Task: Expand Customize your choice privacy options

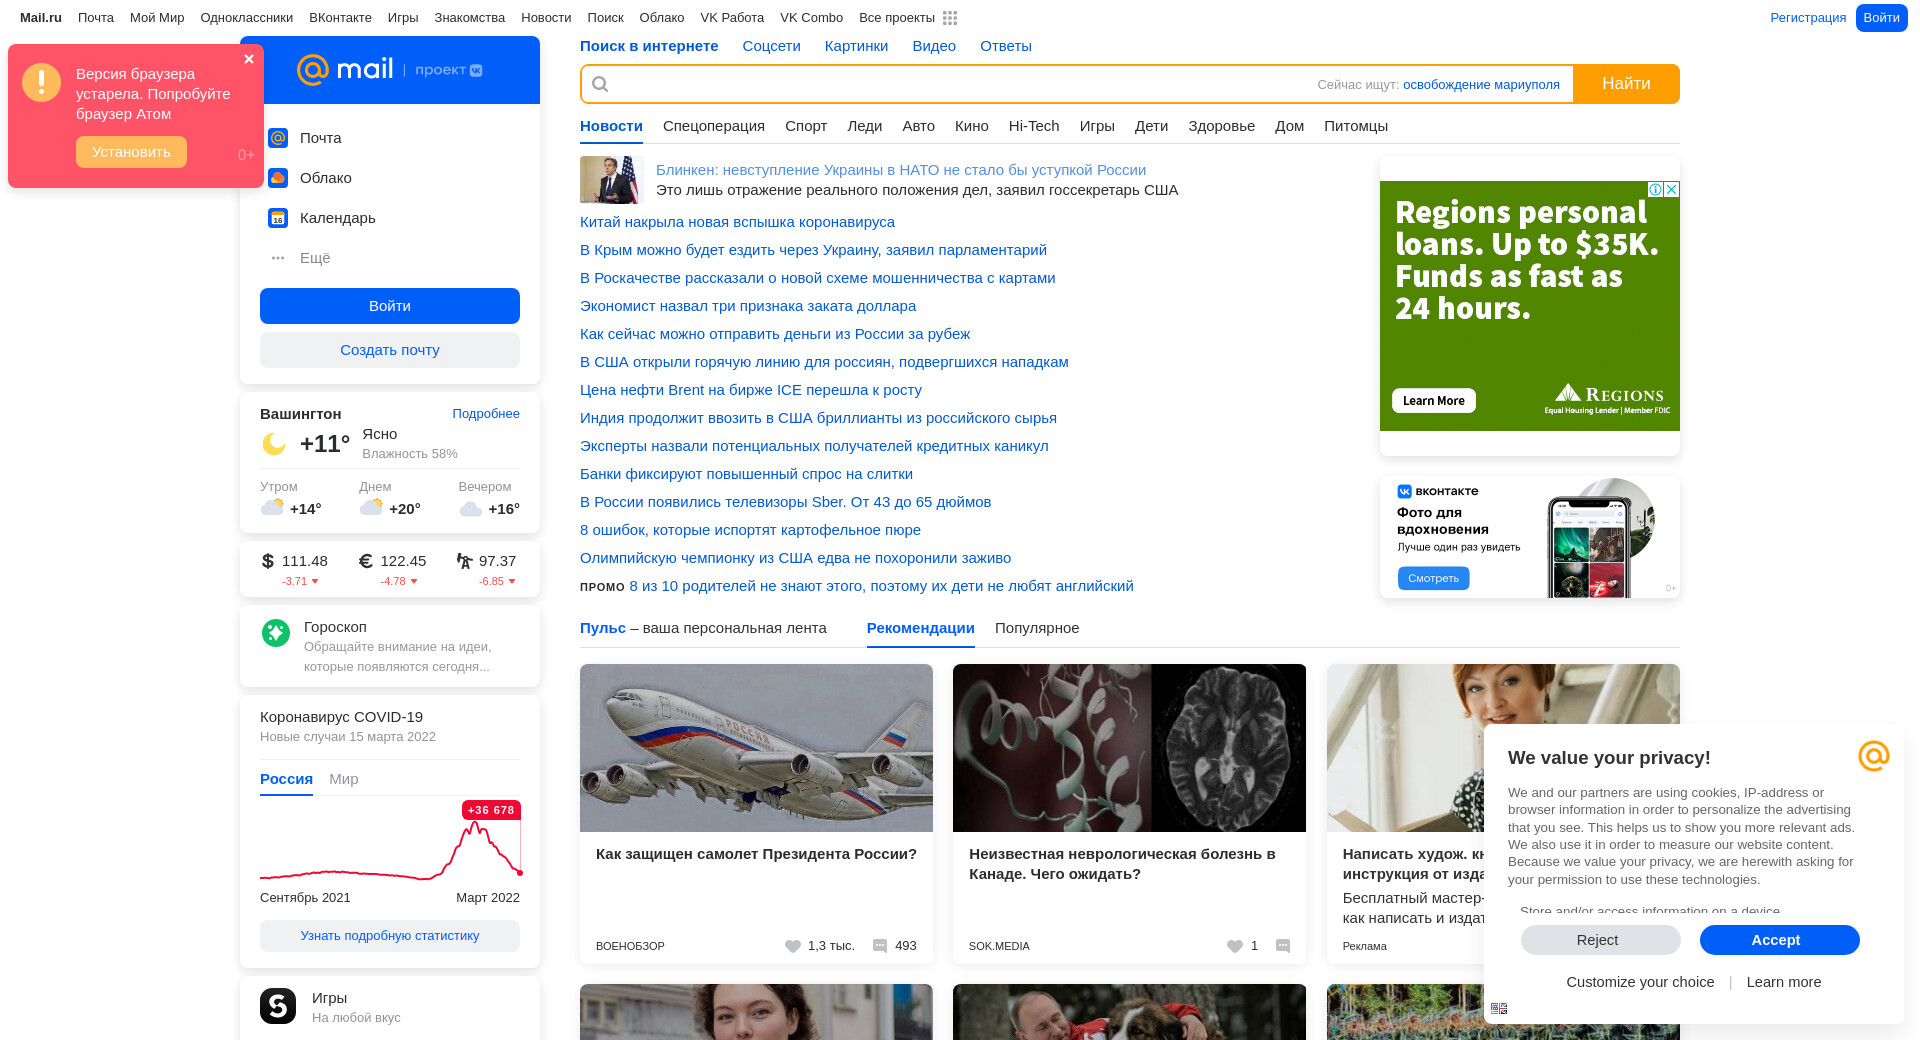Action: point(1640,982)
